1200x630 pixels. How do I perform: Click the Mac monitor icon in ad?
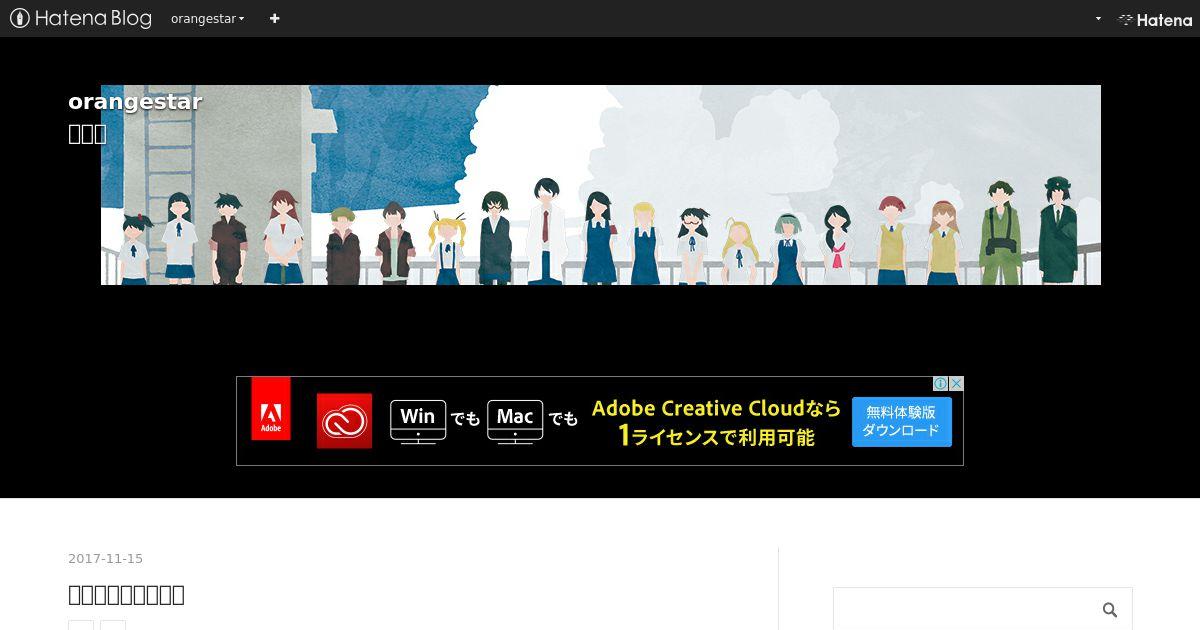coord(515,421)
